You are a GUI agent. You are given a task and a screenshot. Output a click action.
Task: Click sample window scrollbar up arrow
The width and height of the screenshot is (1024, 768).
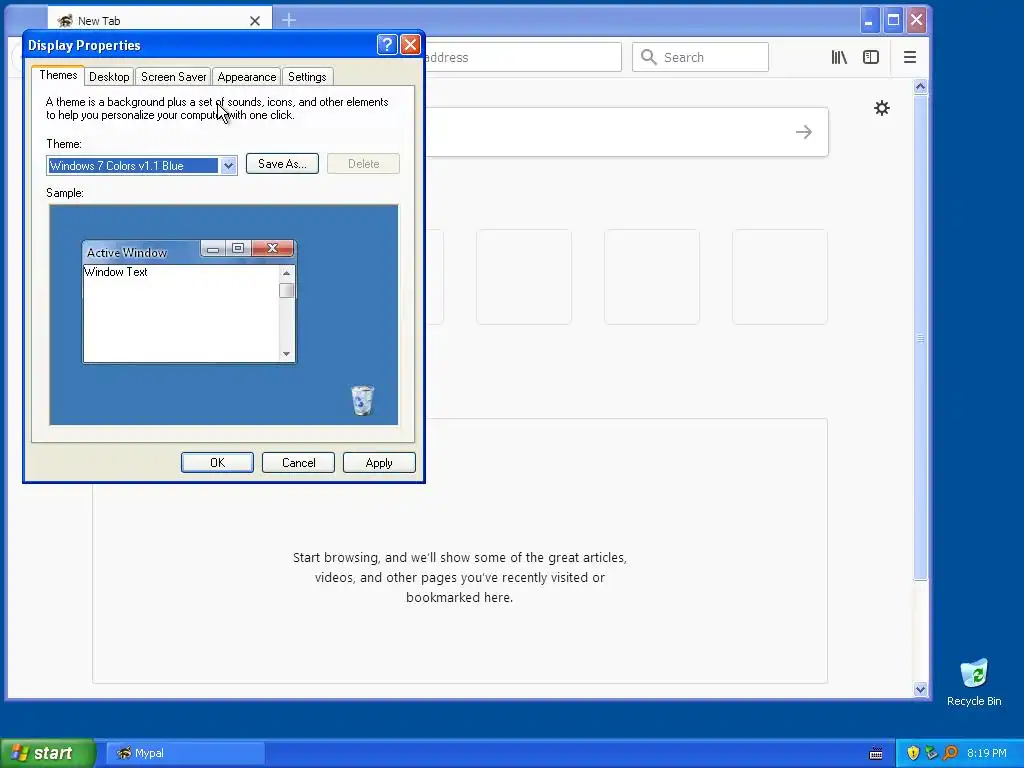coord(286,273)
